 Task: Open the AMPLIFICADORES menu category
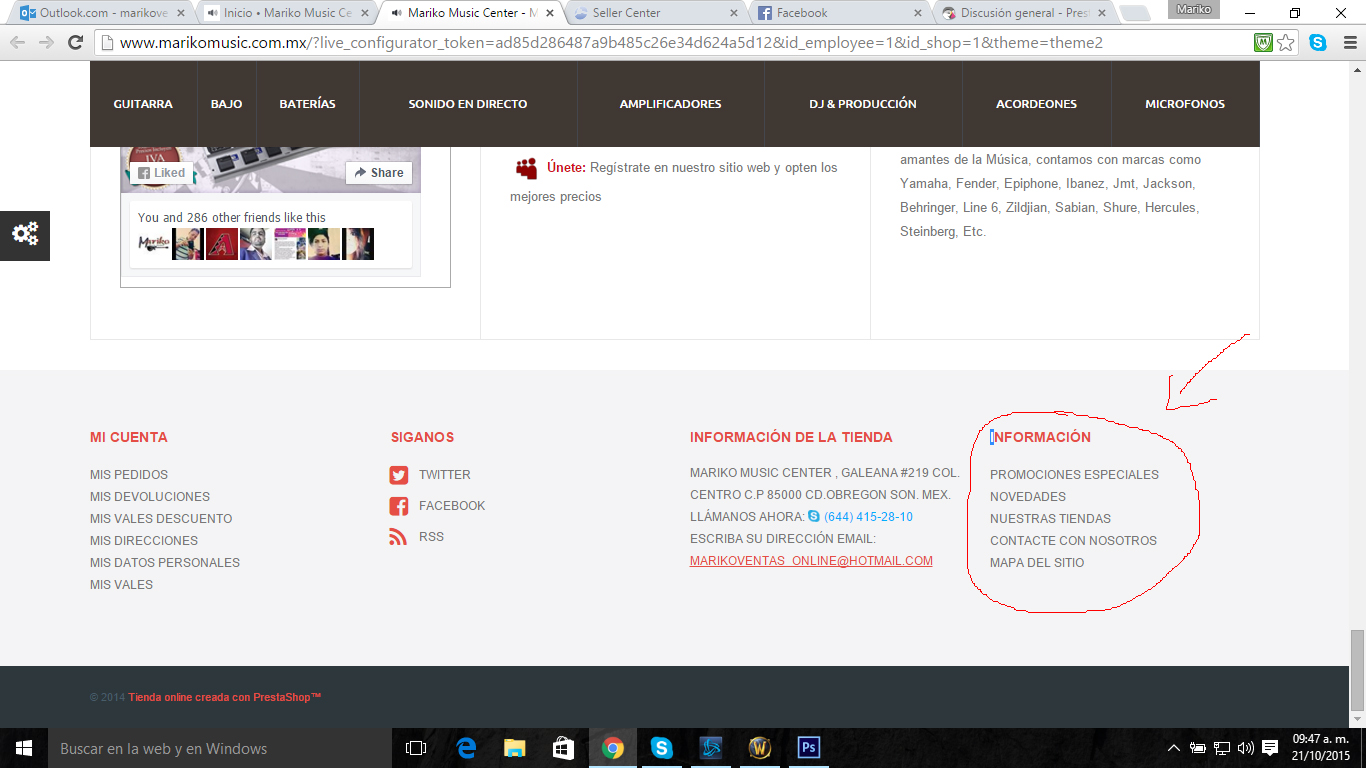(x=671, y=104)
